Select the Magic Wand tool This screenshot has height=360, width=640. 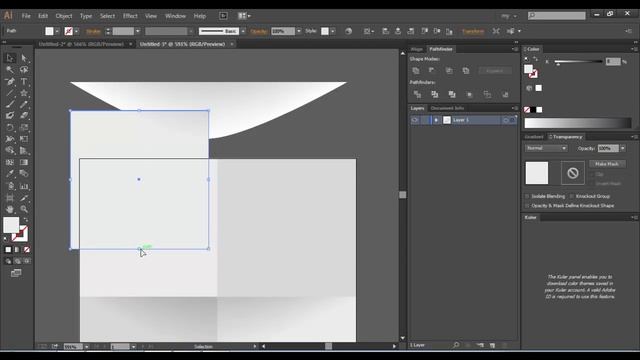pos(10,70)
